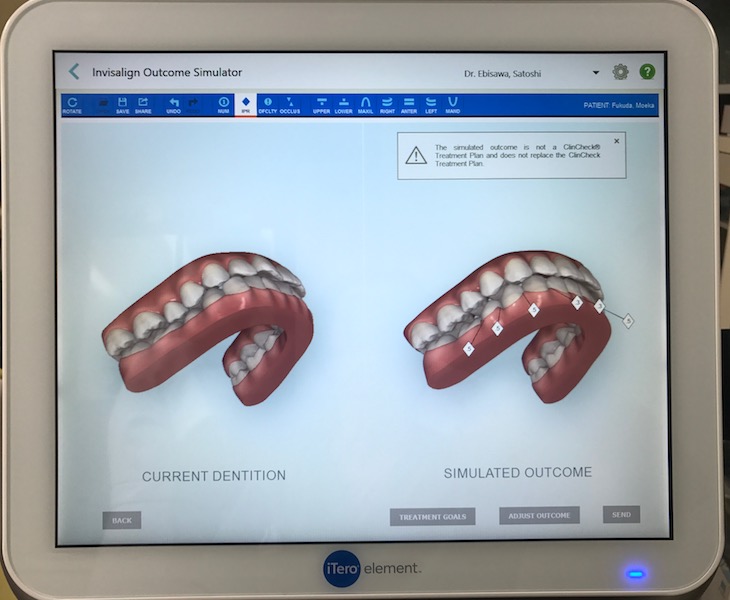The width and height of the screenshot is (730, 600).
Task: Toggle the DFCLTY difficulty indicator
Action: [x=268, y=105]
